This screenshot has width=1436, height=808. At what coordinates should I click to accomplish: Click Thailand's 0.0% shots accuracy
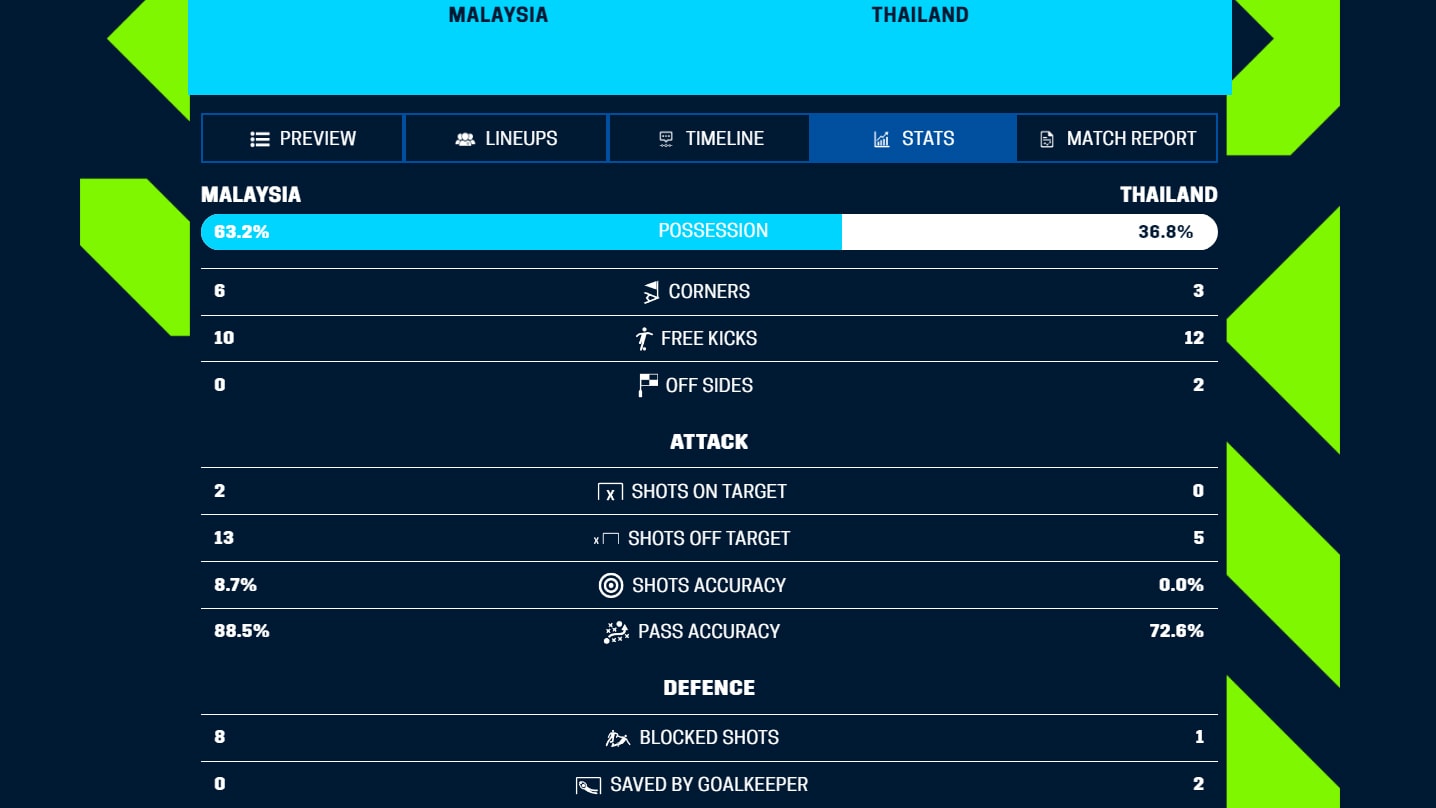click(1181, 585)
